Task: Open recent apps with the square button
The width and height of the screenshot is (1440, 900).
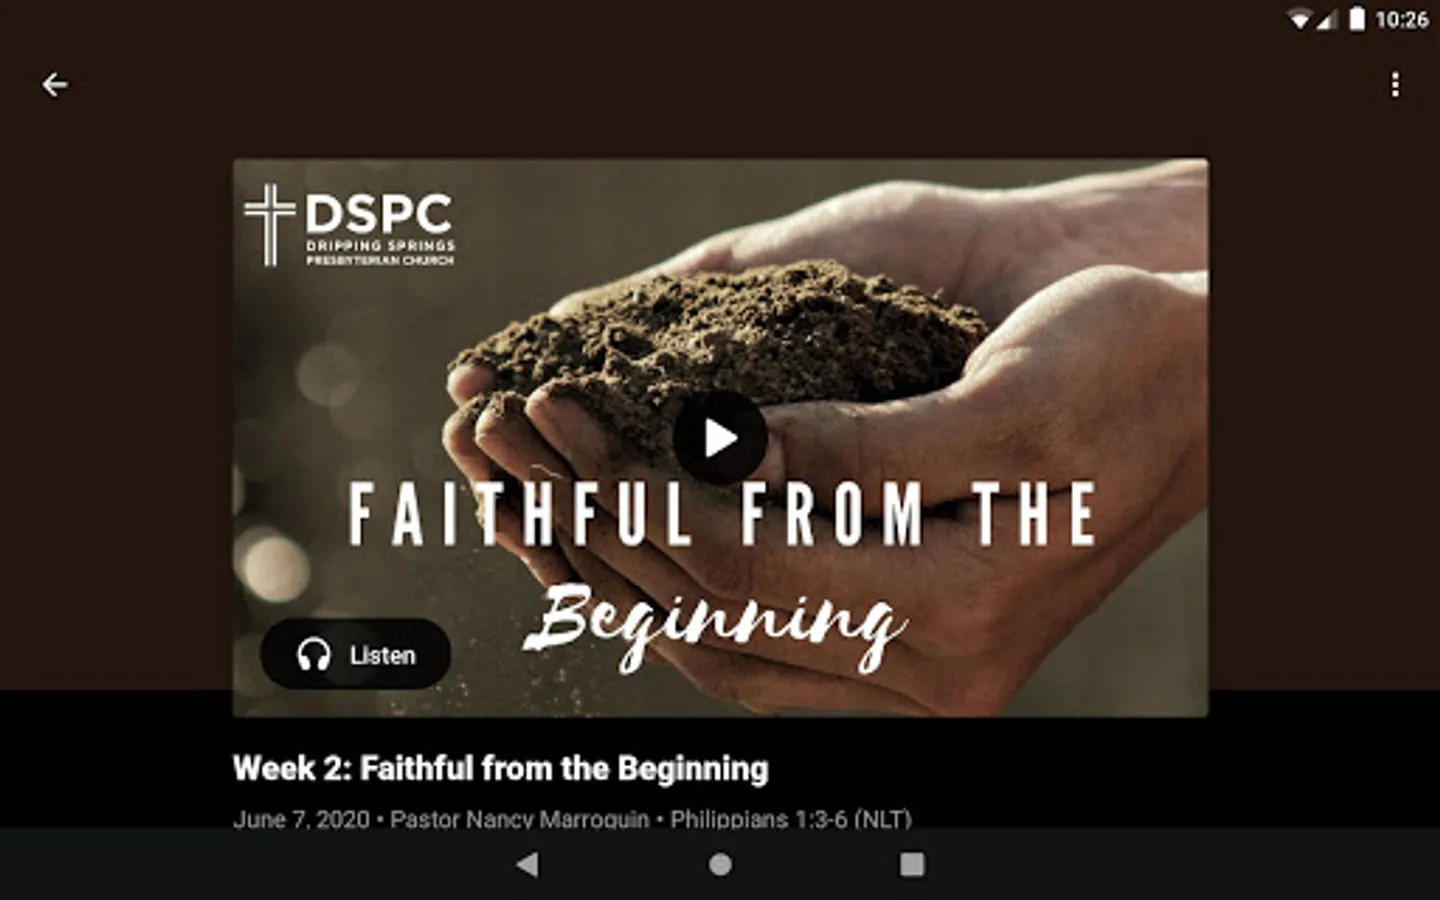Action: coord(912,864)
